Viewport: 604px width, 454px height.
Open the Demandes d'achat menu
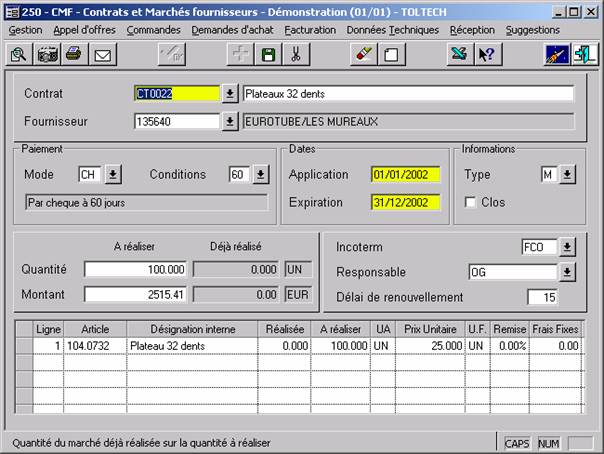[x=232, y=30]
